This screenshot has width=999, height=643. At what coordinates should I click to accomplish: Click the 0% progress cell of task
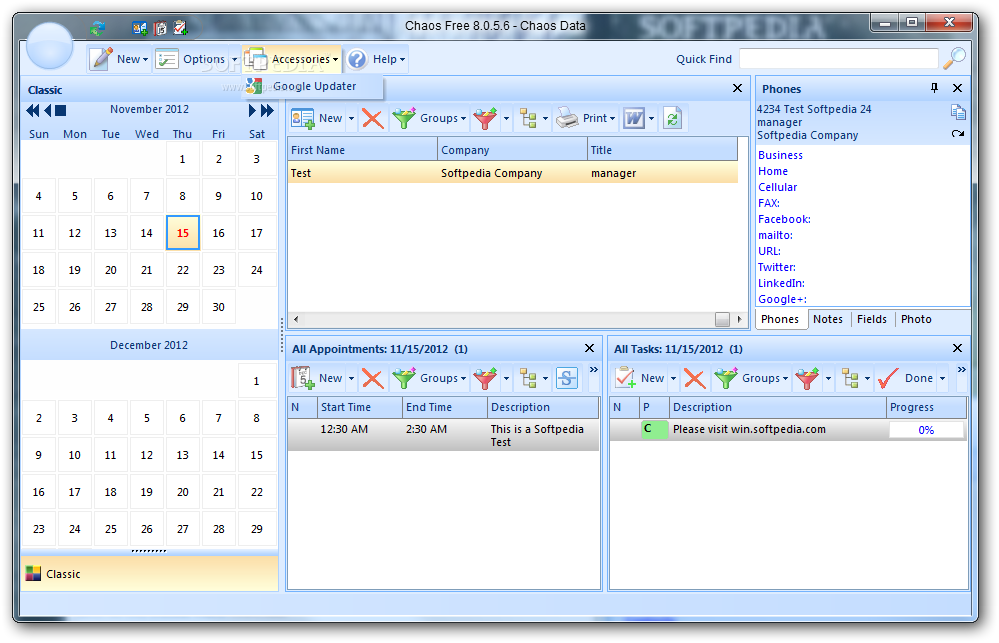[926, 430]
